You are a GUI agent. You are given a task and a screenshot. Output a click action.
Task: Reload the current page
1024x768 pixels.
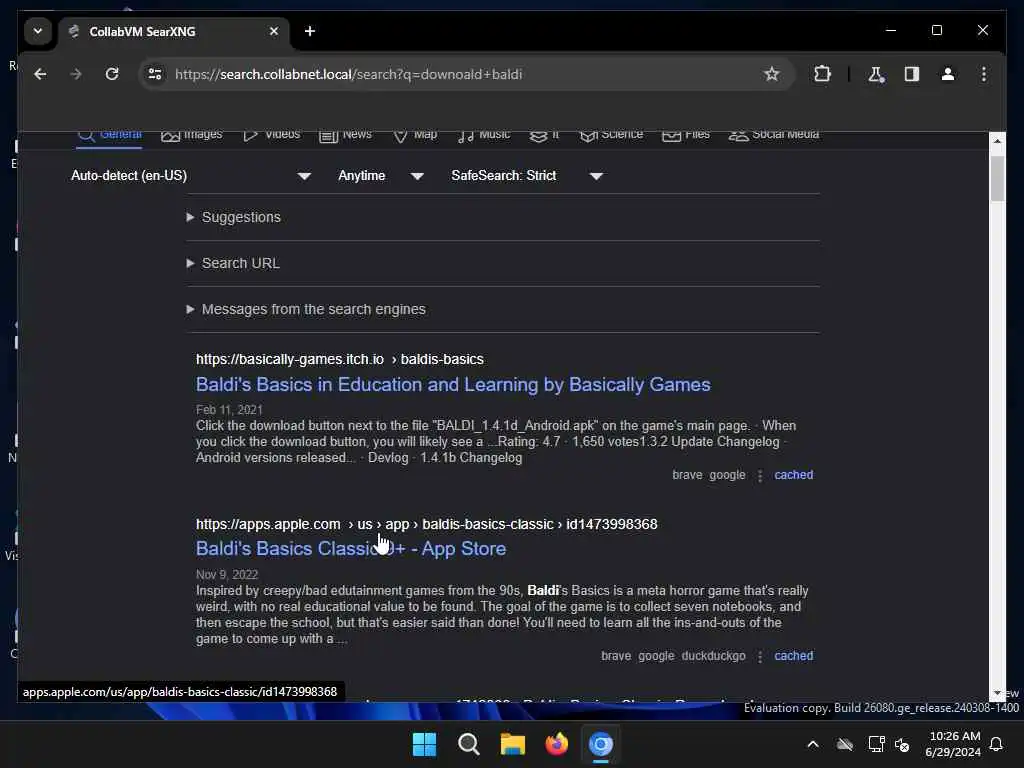112,74
